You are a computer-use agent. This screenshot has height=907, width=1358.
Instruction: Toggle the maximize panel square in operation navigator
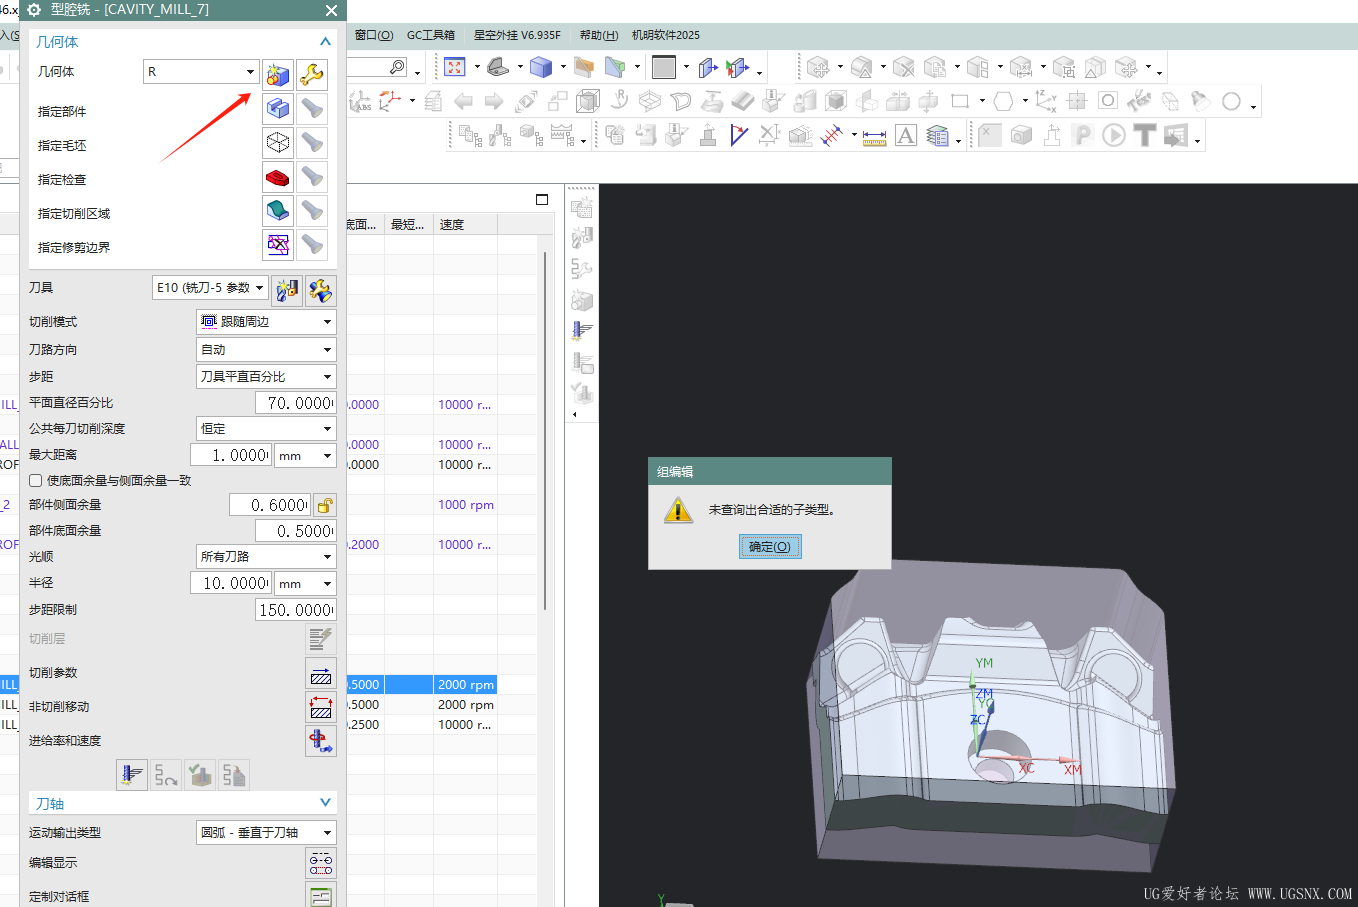click(x=542, y=200)
